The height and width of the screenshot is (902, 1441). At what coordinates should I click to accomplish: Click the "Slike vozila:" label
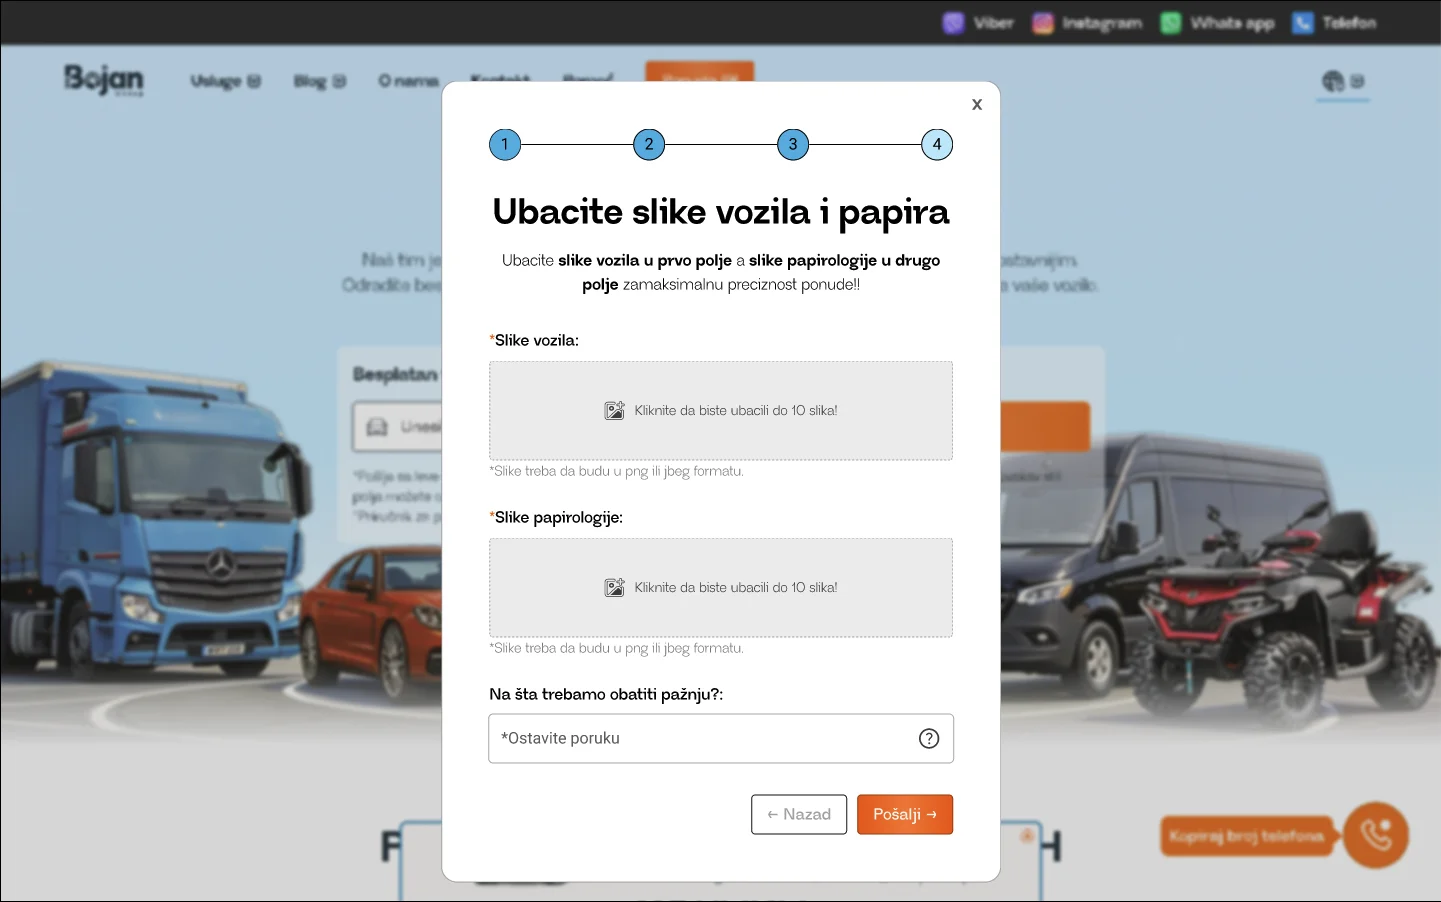(534, 340)
